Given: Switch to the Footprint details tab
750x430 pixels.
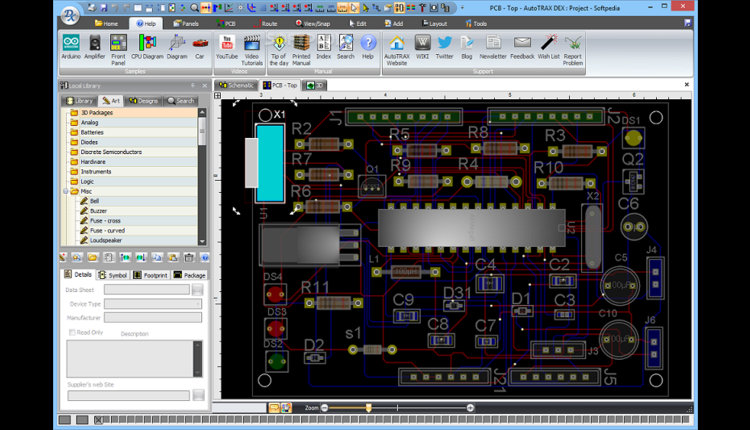Looking at the screenshot, I should click(151, 275).
